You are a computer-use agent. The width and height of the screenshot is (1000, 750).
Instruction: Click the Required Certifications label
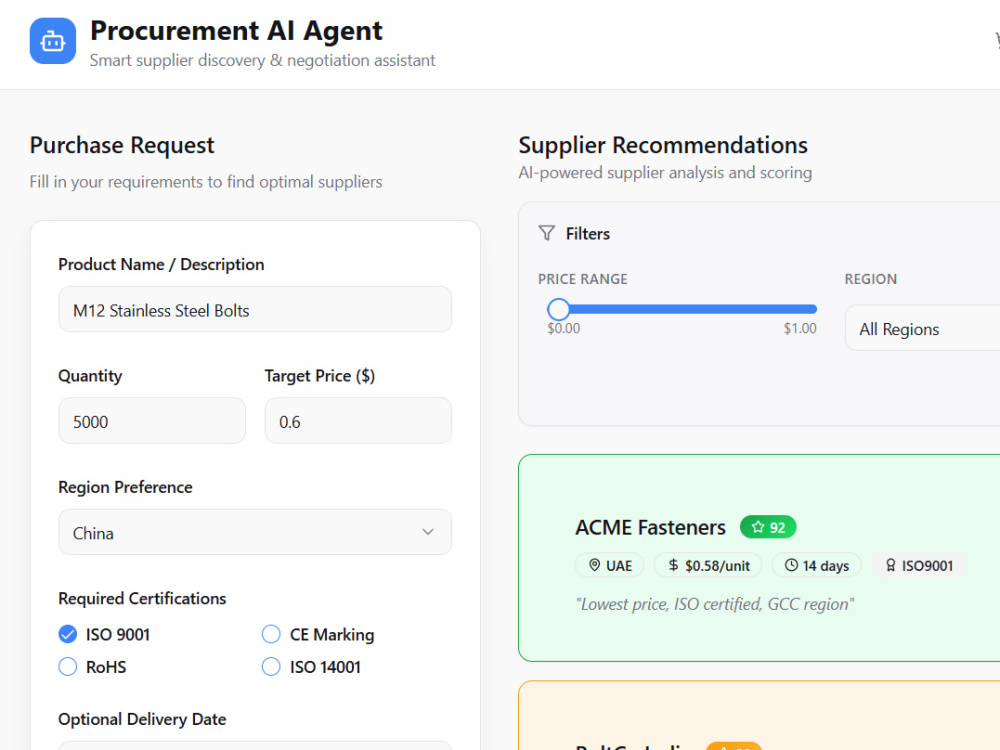[x=142, y=598]
